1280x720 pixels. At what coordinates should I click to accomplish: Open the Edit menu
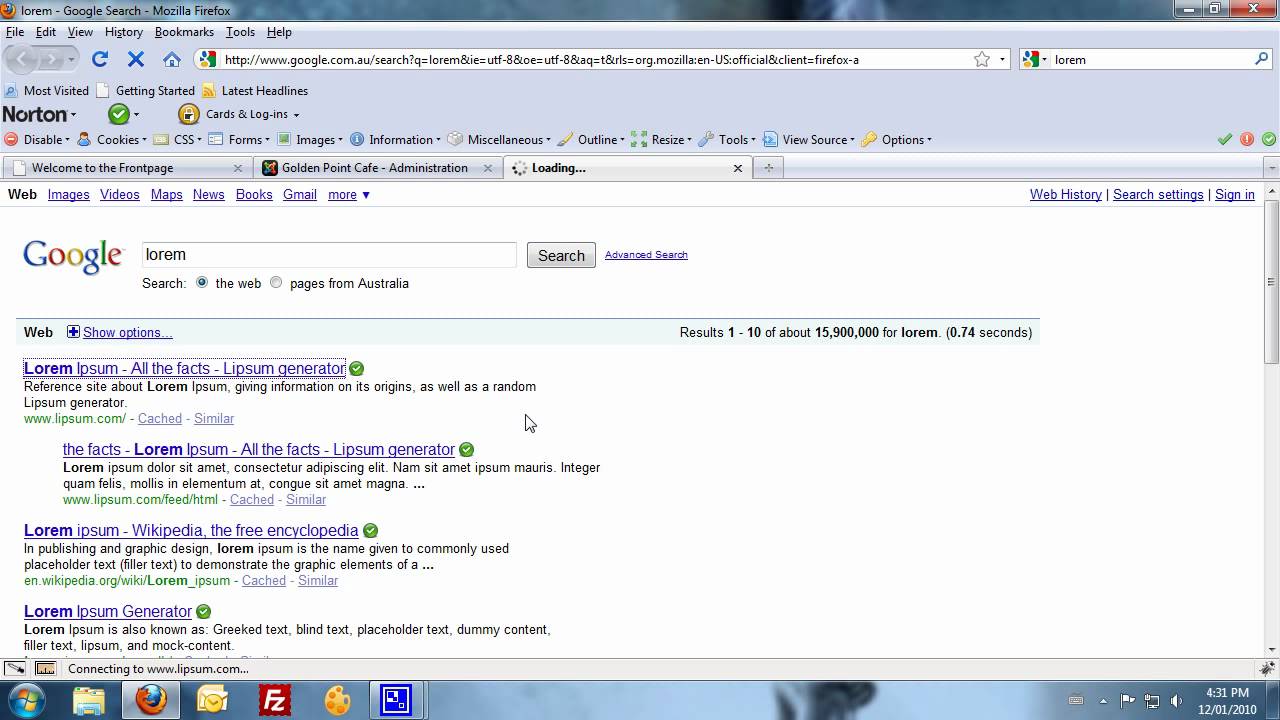click(46, 32)
